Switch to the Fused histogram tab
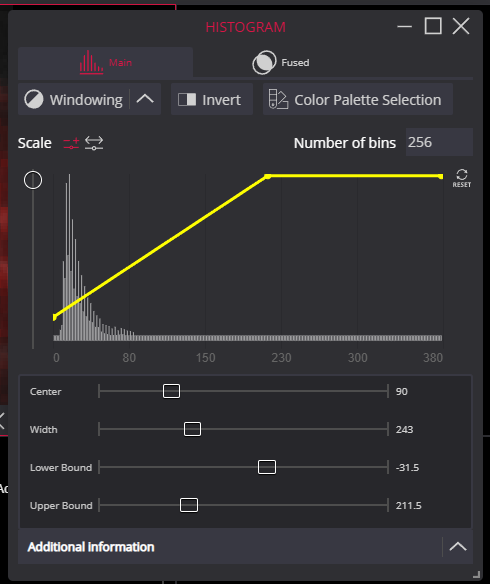 click(x=280, y=63)
